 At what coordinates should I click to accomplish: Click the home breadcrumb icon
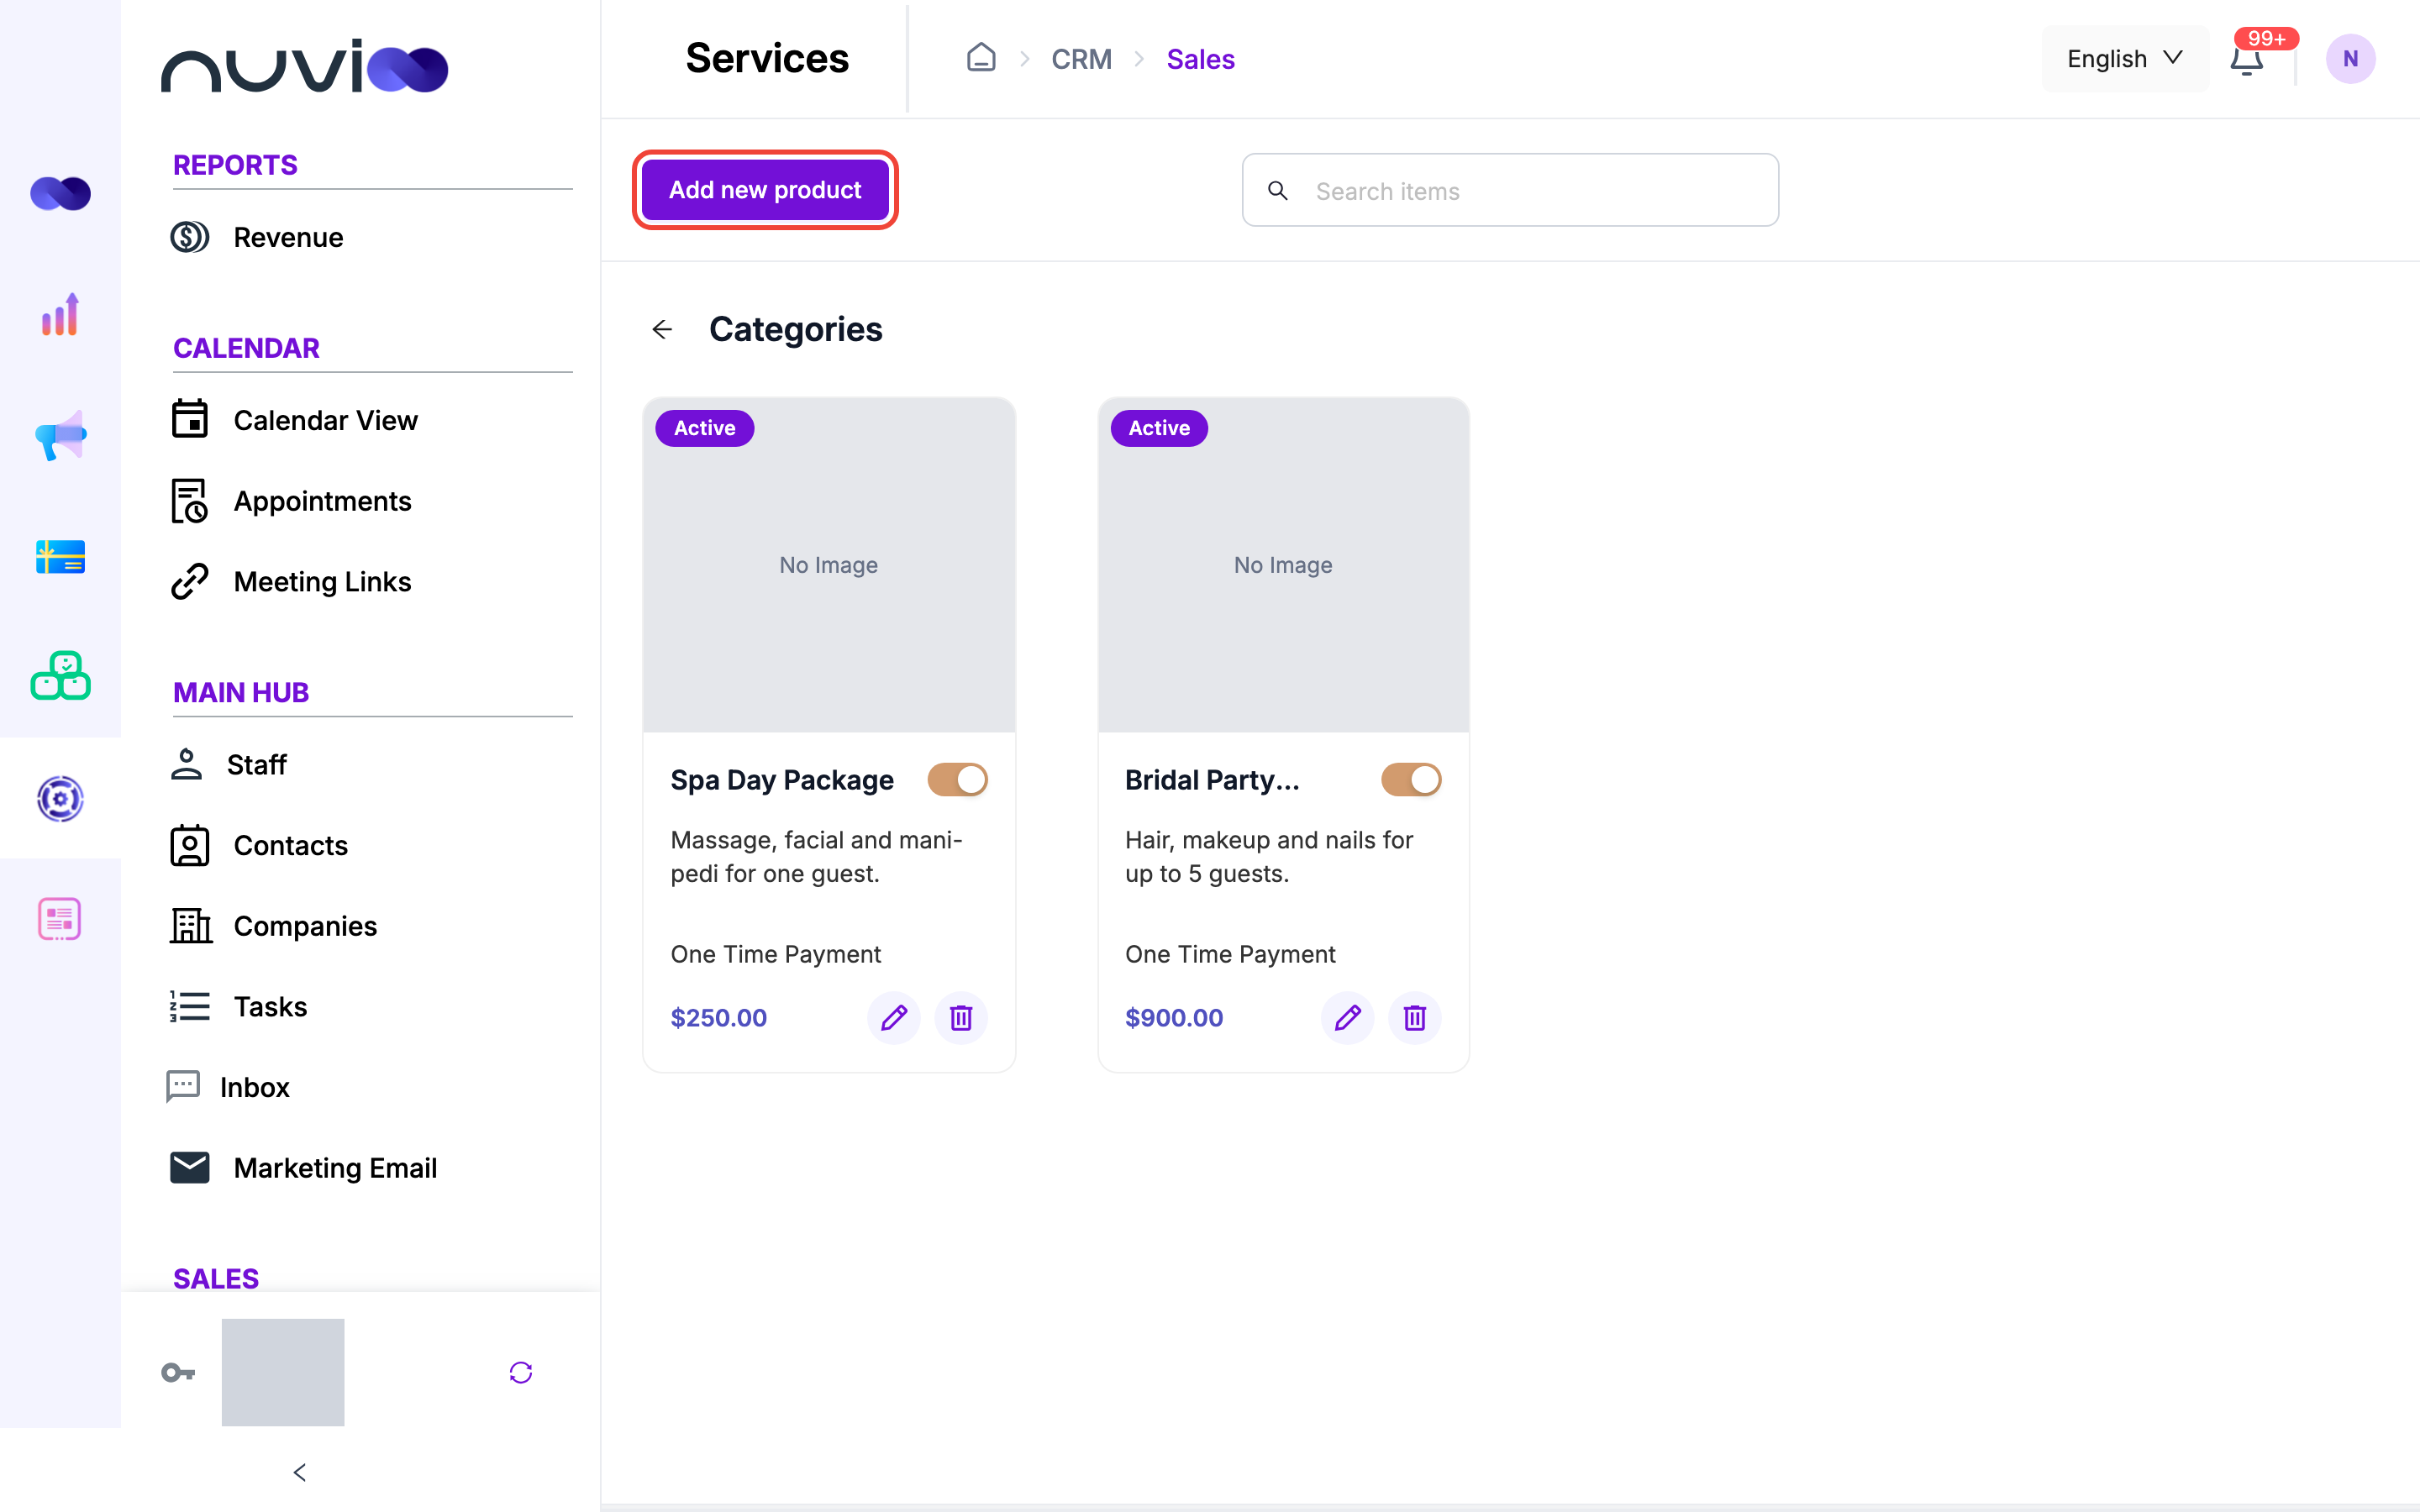tap(981, 58)
